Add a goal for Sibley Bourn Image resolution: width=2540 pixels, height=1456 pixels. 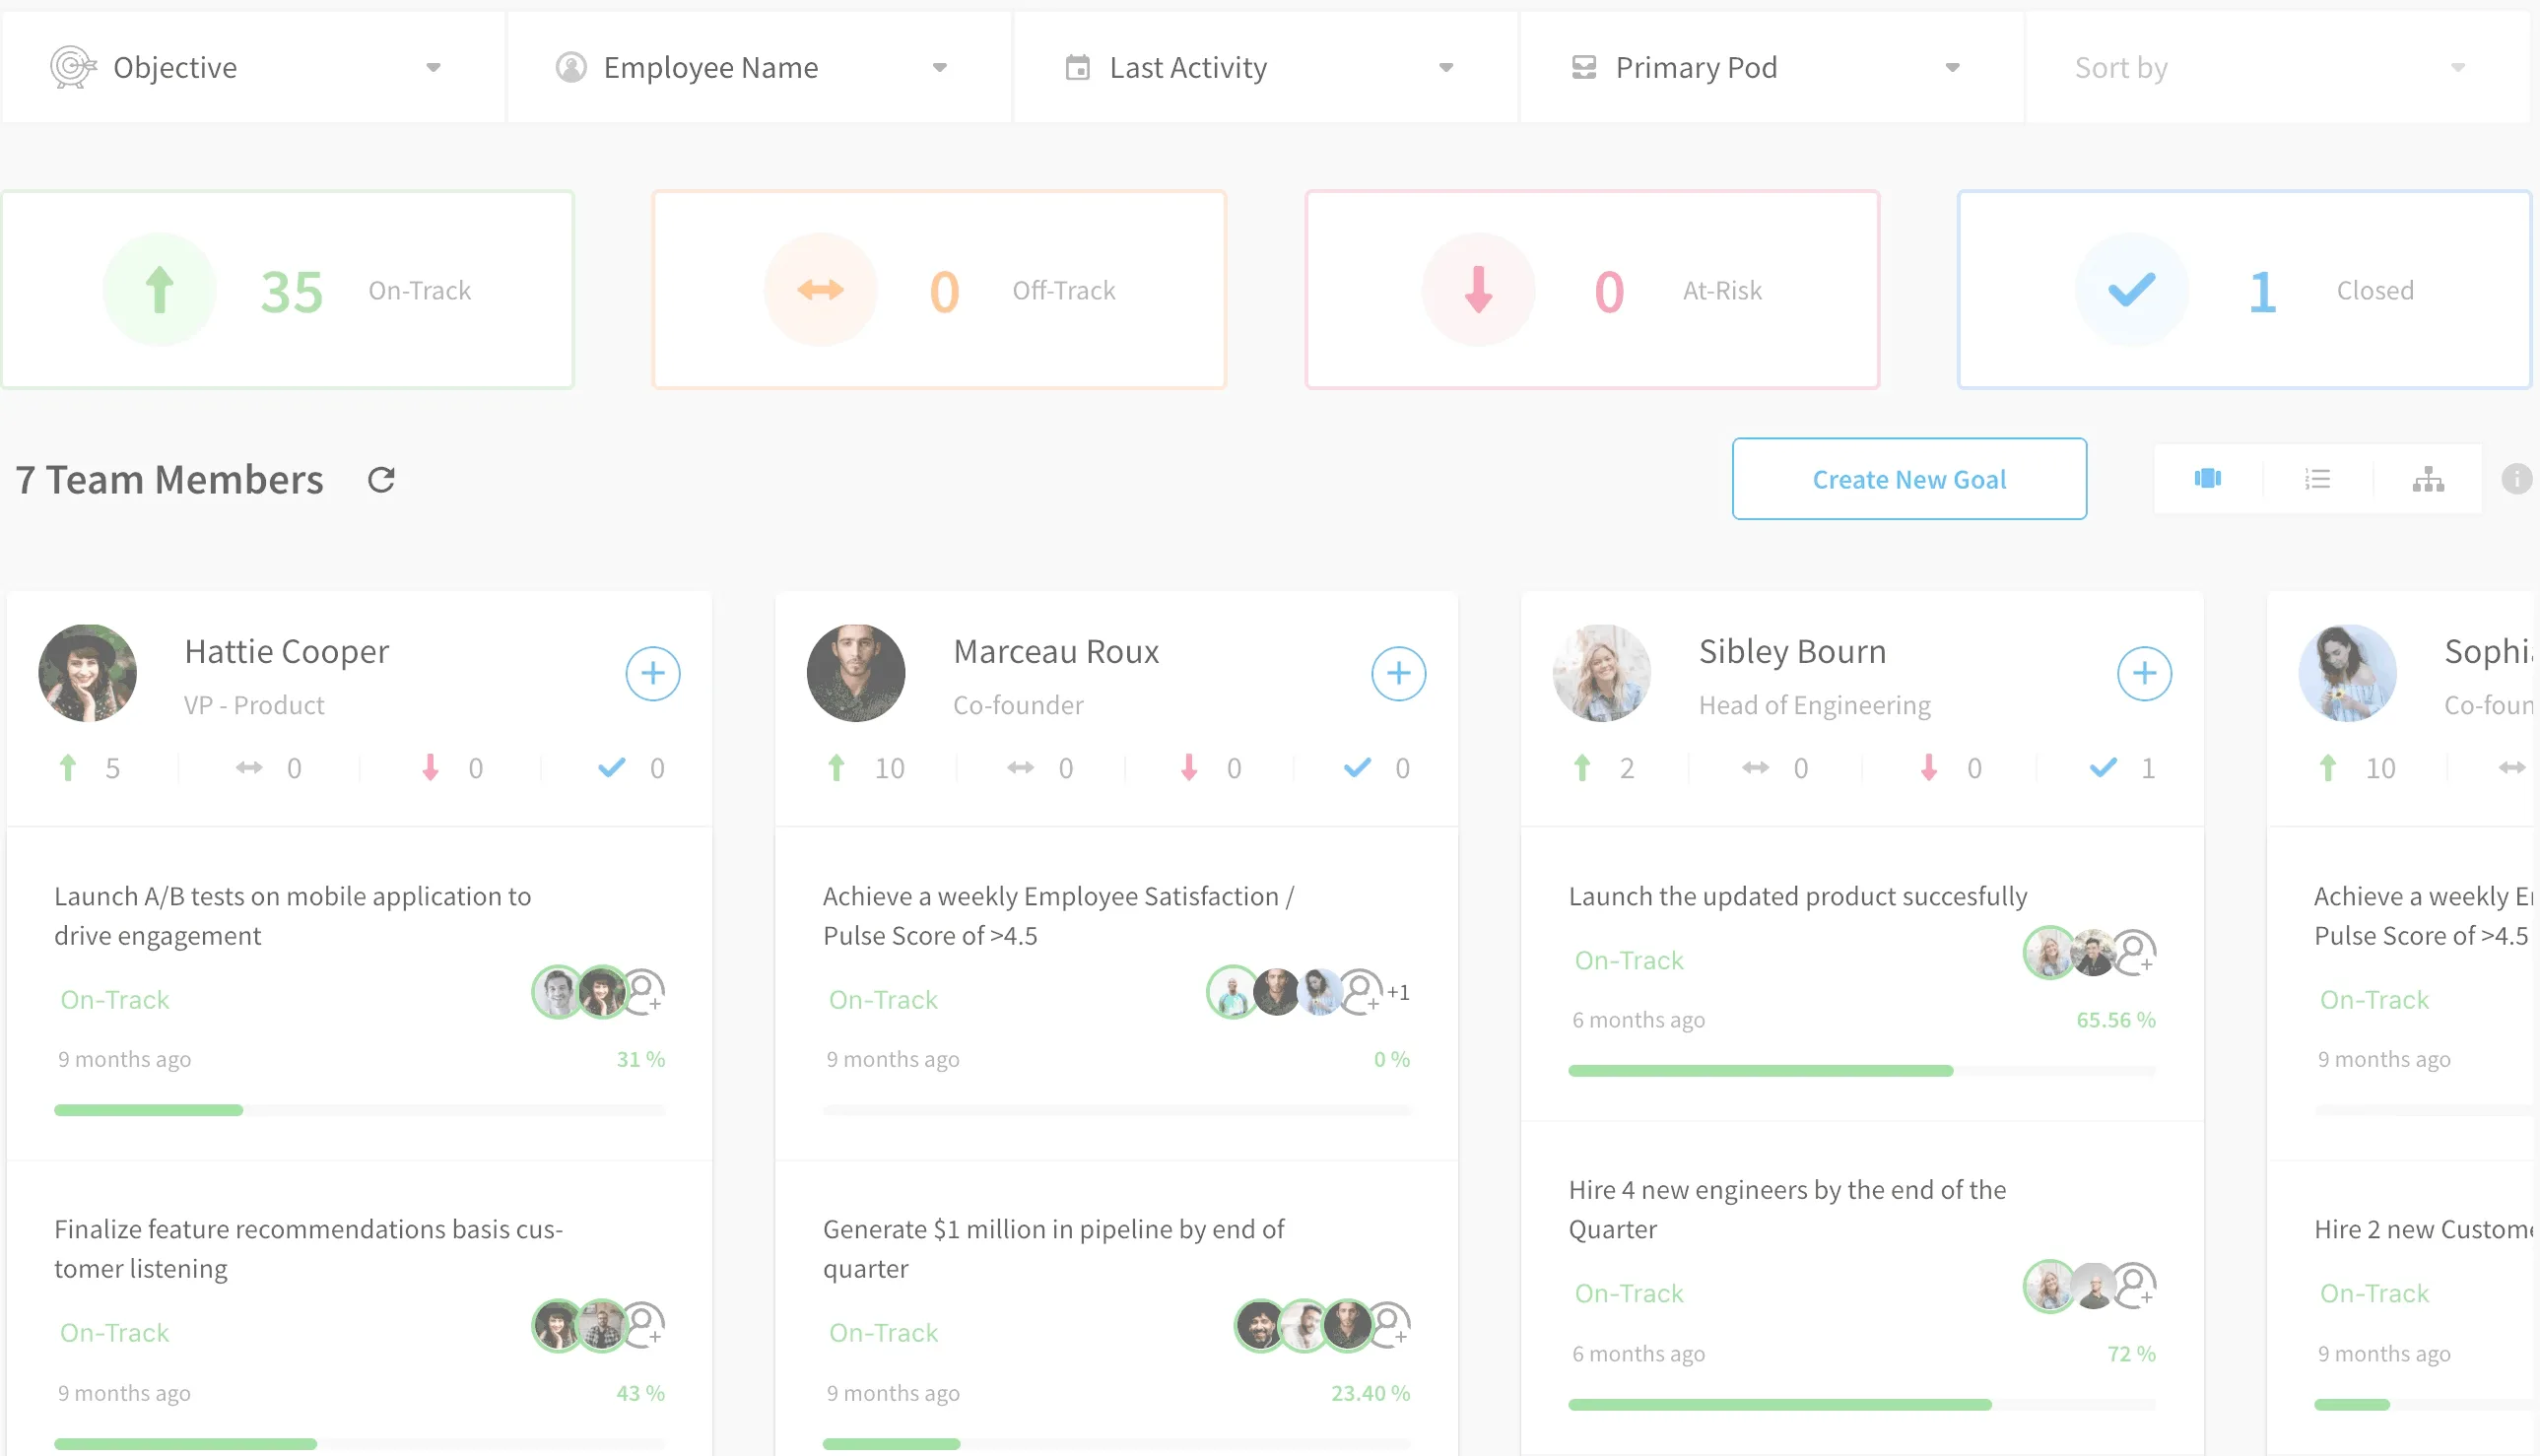pos(2144,673)
